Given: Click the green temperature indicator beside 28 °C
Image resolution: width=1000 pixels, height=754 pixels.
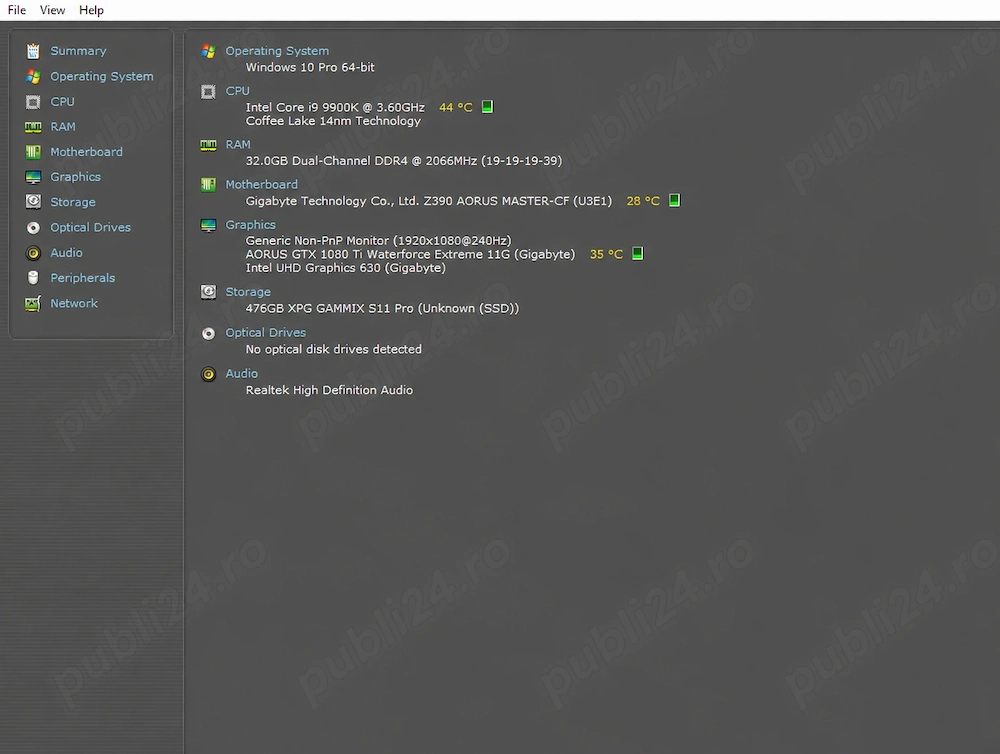Looking at the screenshot, I should click(674, 200).
